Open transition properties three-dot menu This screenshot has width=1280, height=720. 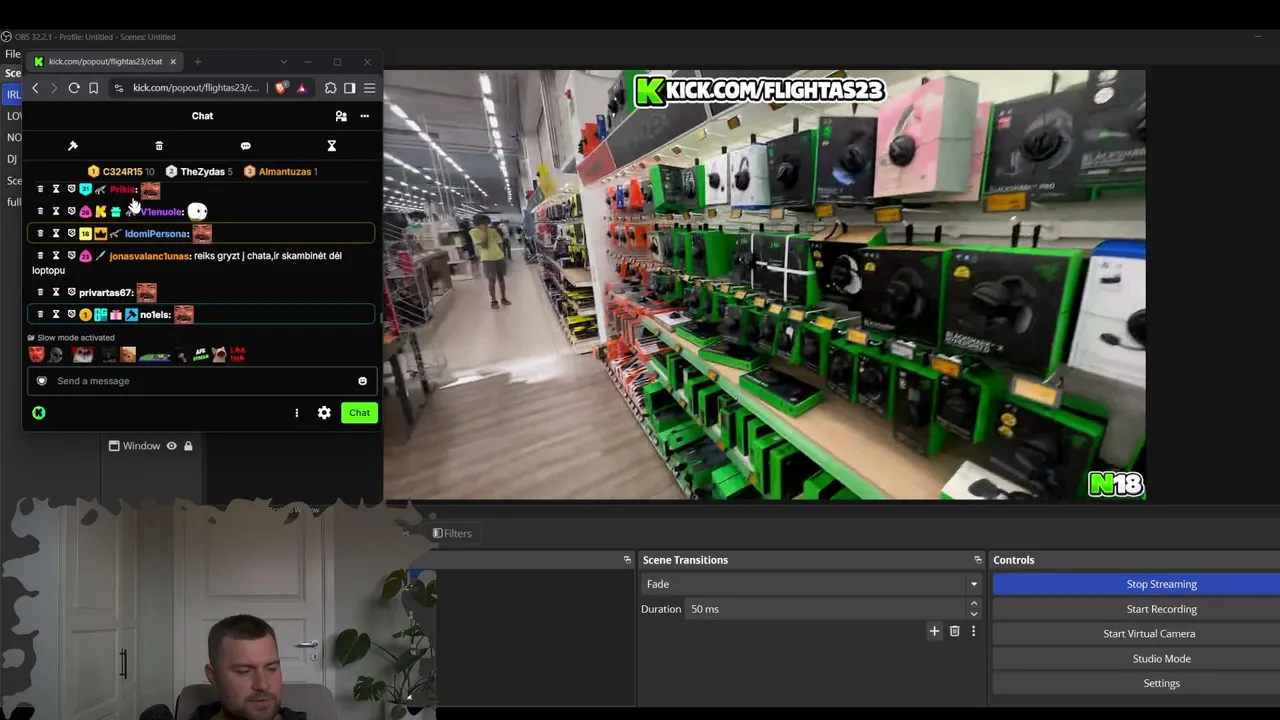[973, 631]
